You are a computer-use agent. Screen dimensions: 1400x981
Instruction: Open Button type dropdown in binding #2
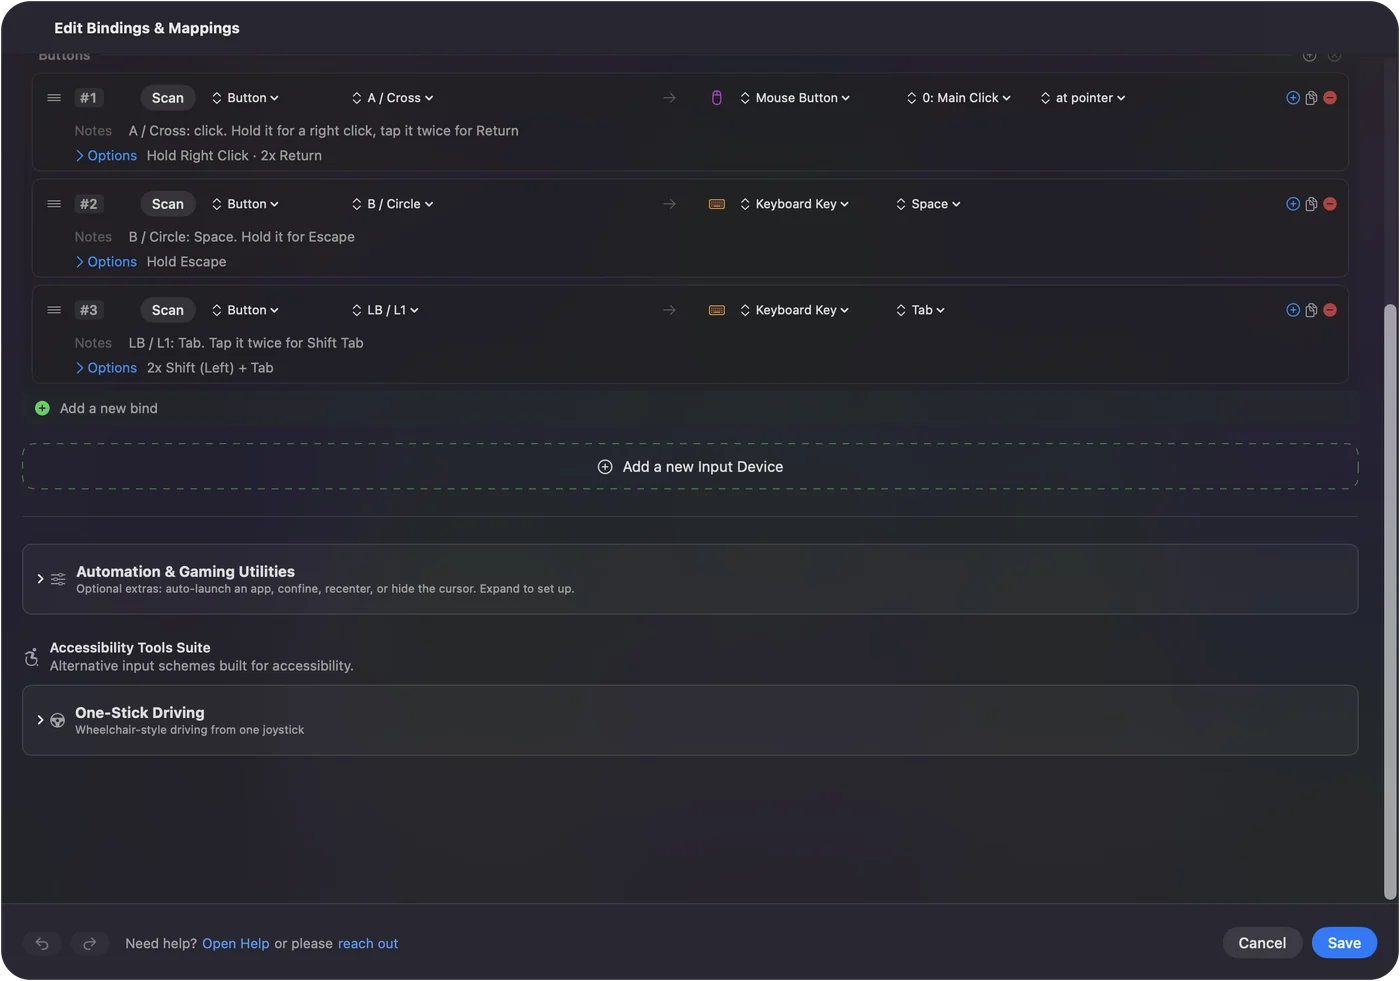click(x=245, y=204)
